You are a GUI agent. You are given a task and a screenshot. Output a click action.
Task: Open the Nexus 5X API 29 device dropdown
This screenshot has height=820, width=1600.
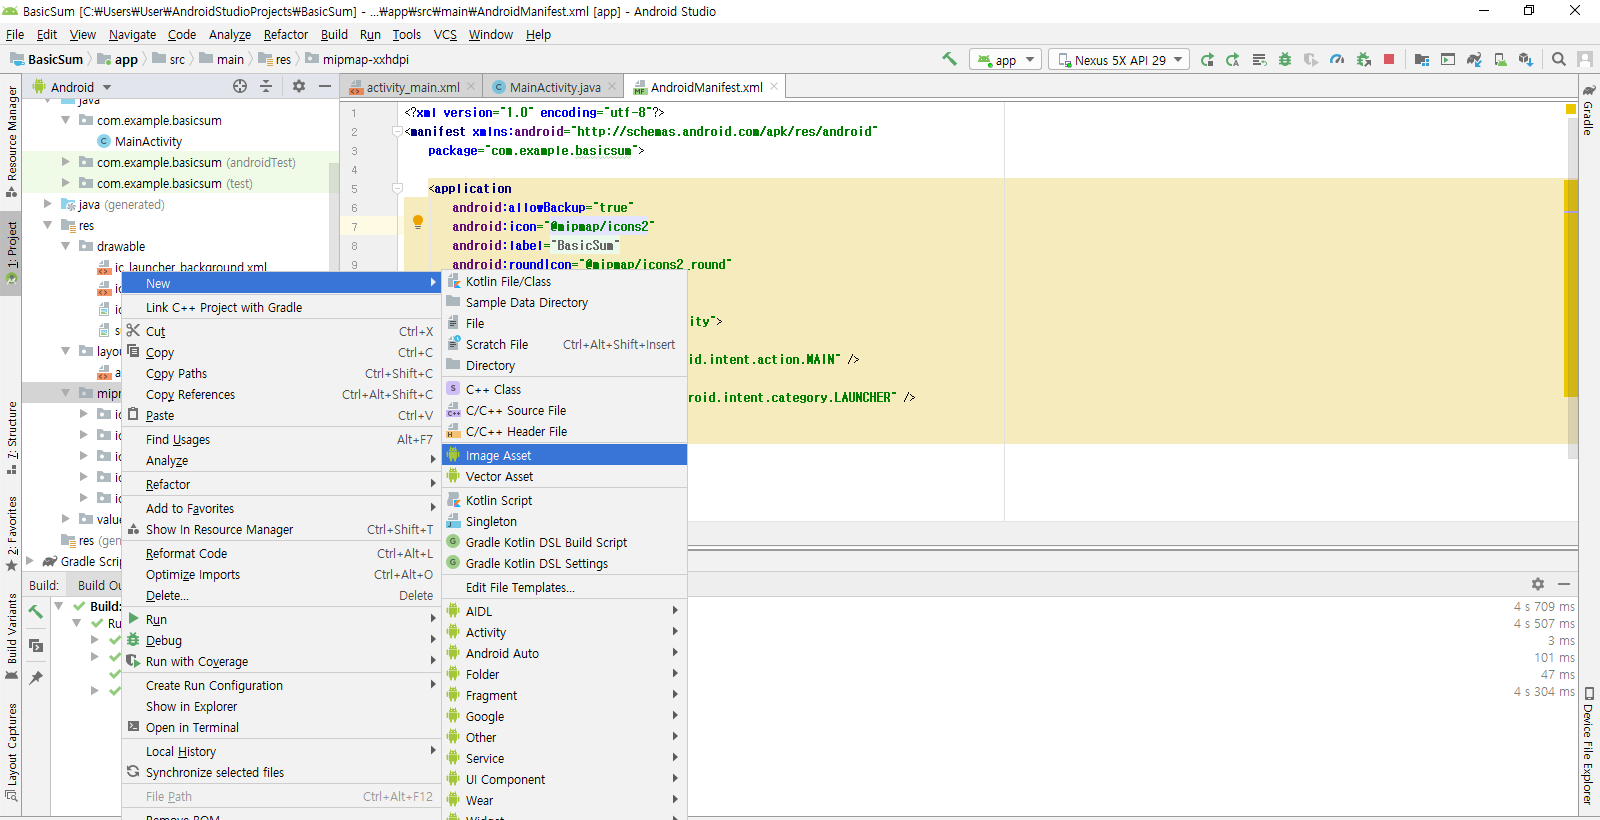pyautogui.click(x=1118, y=60)
